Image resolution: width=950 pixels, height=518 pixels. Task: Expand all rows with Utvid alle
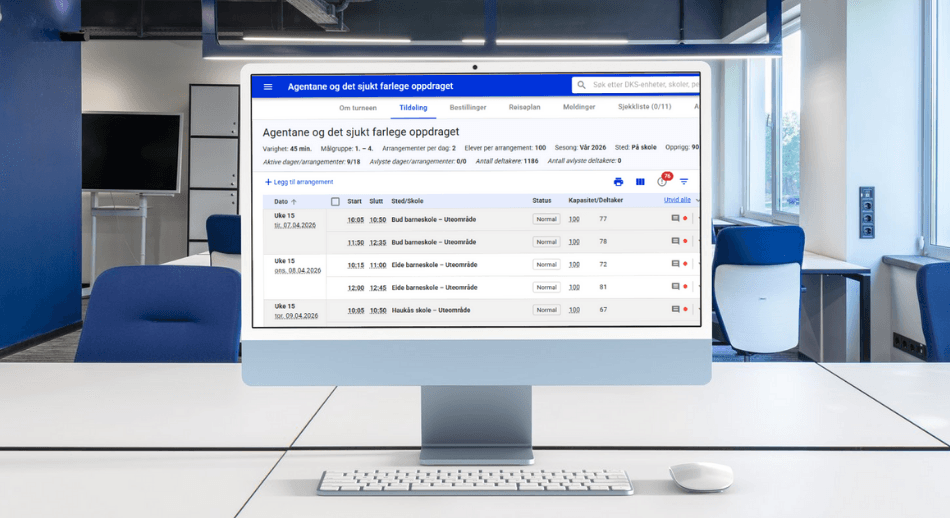[677, 200]
